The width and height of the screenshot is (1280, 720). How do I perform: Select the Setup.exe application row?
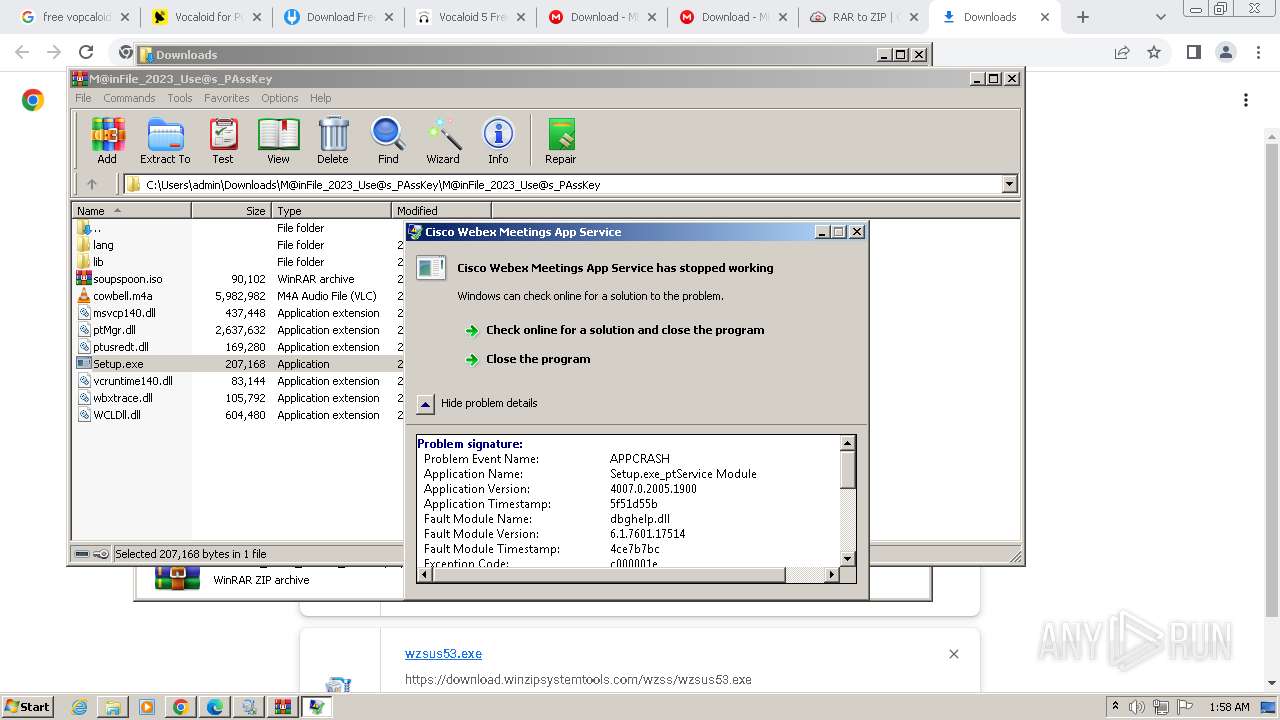[238, 364]
